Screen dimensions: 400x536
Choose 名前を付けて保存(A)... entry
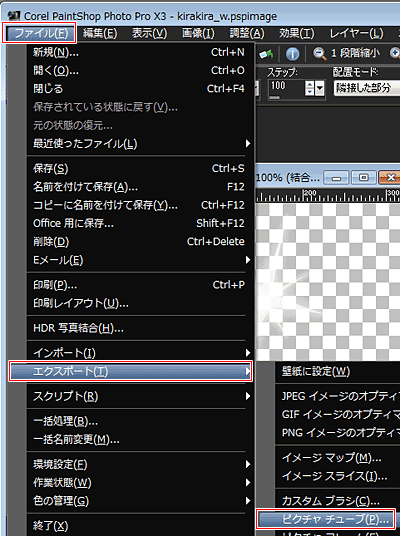point(139,187)
